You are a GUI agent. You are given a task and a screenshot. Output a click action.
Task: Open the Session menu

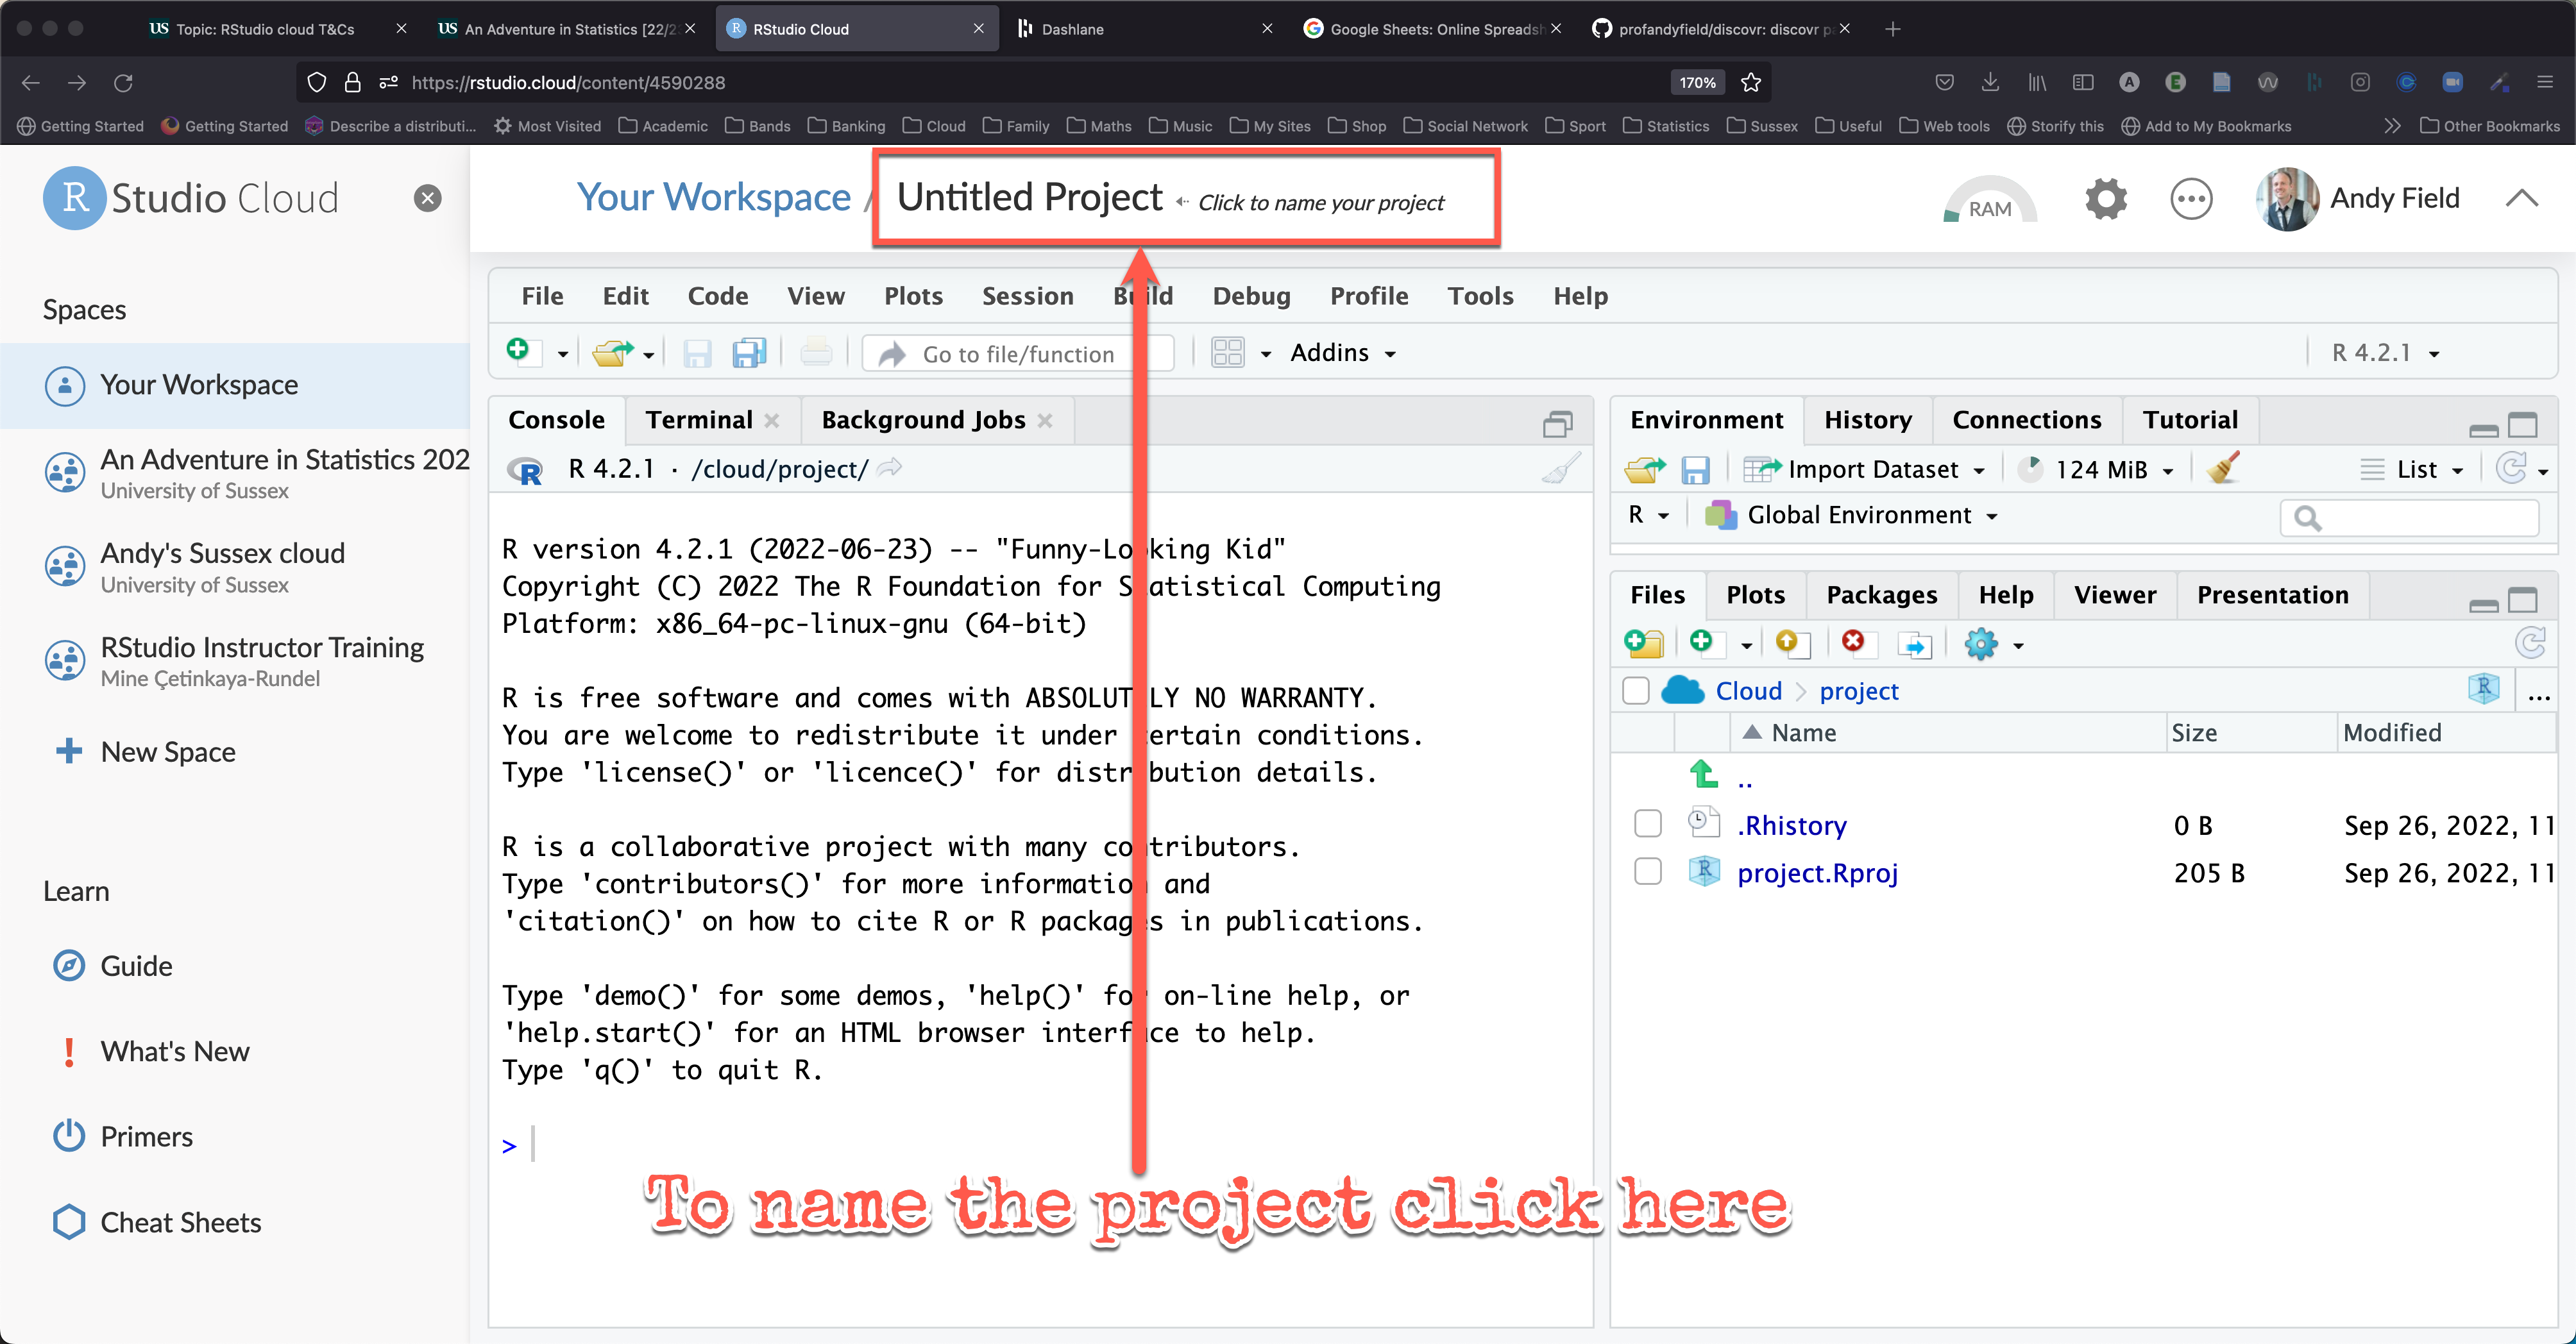[x=1027, y=296]
